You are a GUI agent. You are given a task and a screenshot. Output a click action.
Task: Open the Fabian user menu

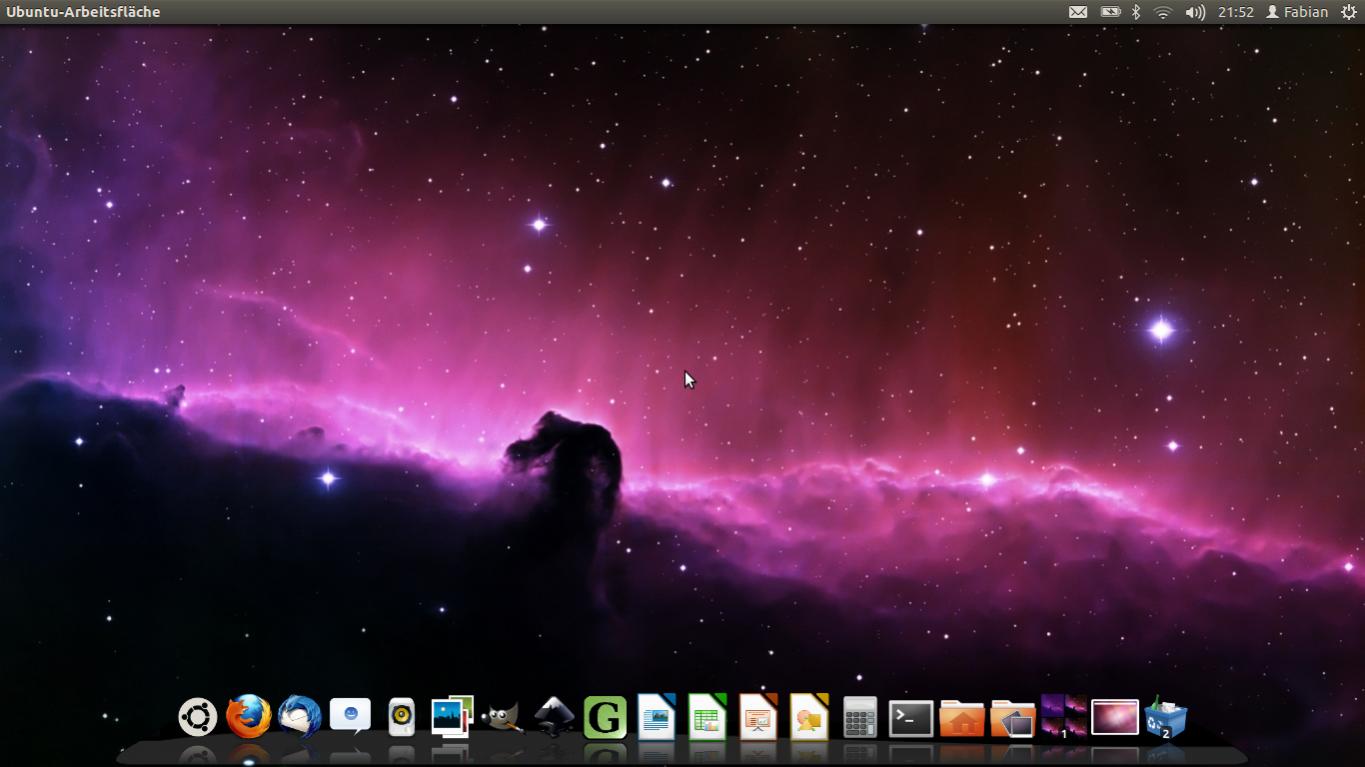click(1297, 12)
